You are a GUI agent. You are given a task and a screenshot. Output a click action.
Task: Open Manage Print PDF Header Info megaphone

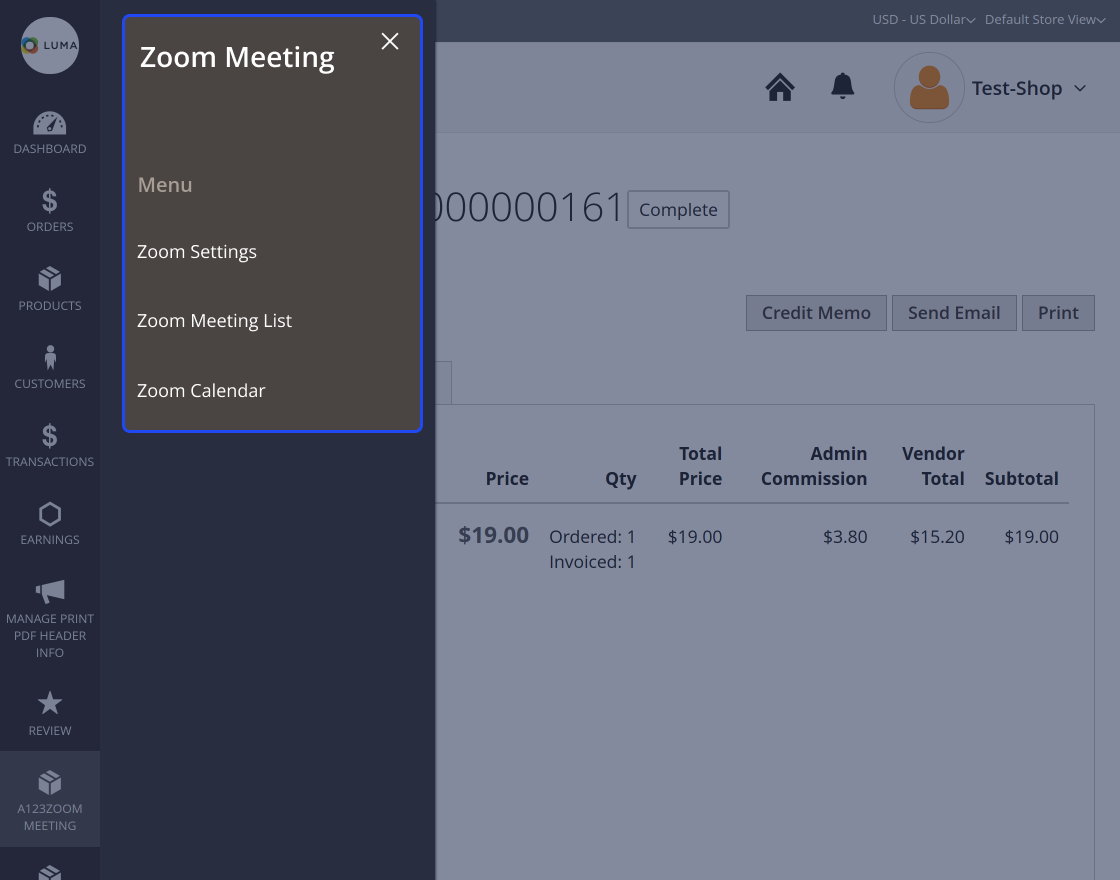(x=49, y=591)
